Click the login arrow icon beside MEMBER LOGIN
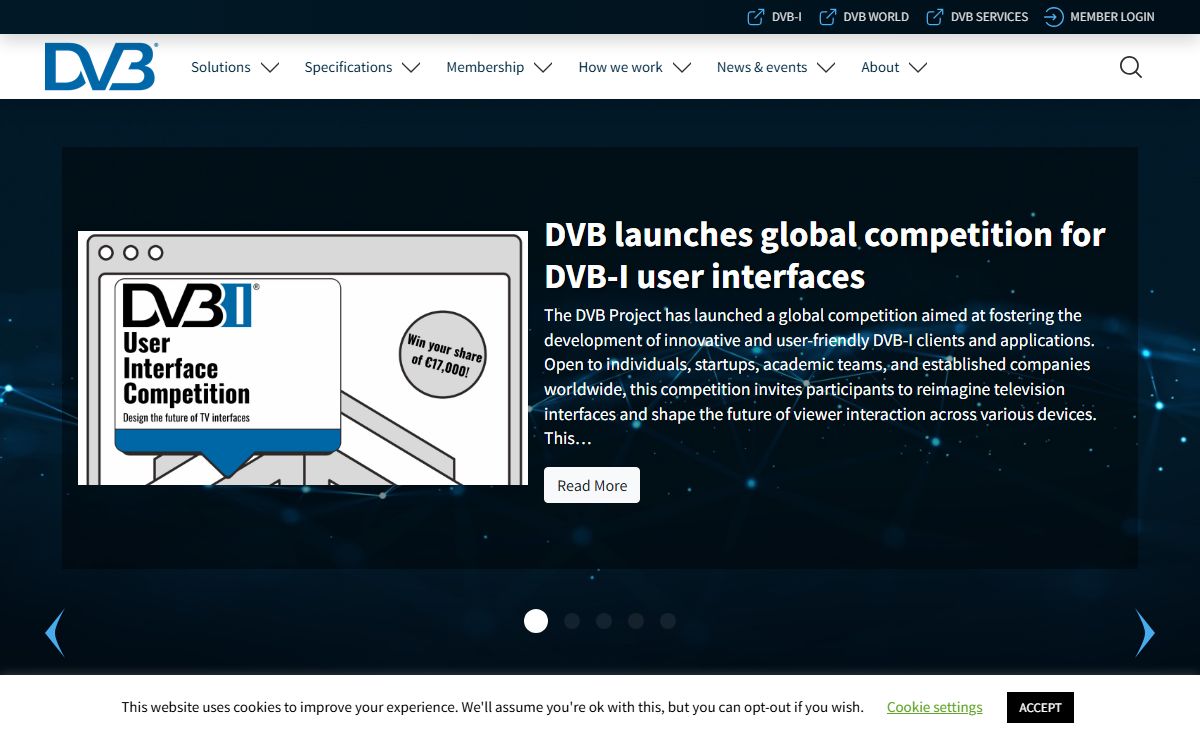1200x740 pixels. click(x=1053, y=17)
